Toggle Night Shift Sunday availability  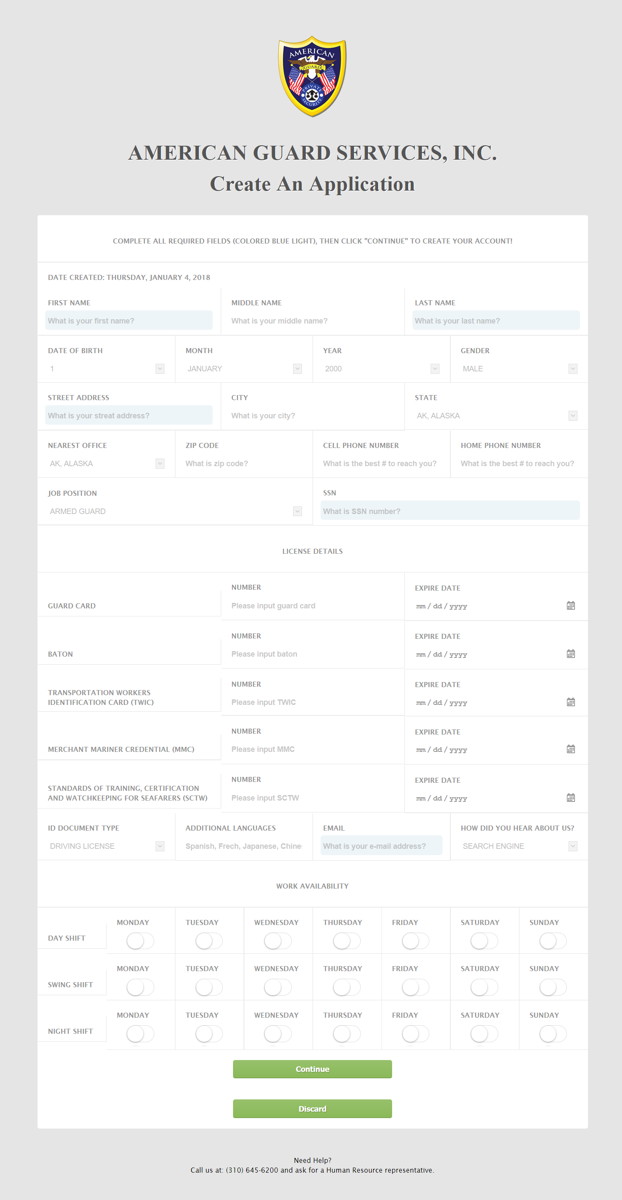[x=552, y=1034]
